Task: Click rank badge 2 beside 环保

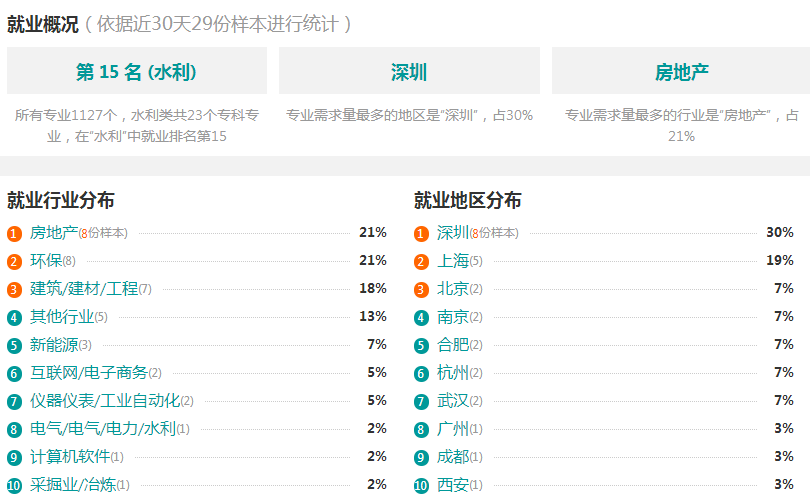Action: pyautogui.click(x=14, y=262)
